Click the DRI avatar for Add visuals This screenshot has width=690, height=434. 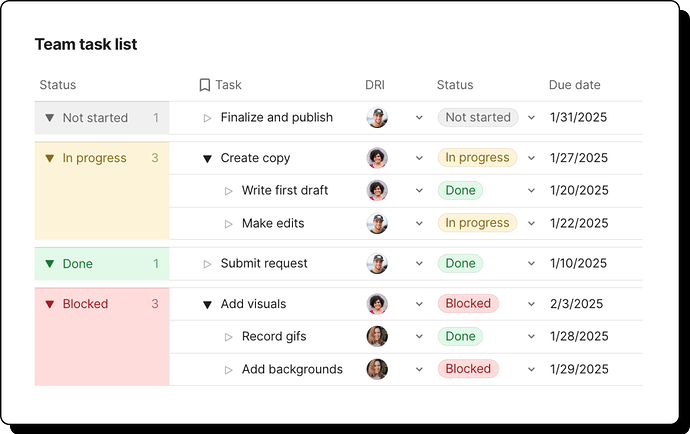377,304
